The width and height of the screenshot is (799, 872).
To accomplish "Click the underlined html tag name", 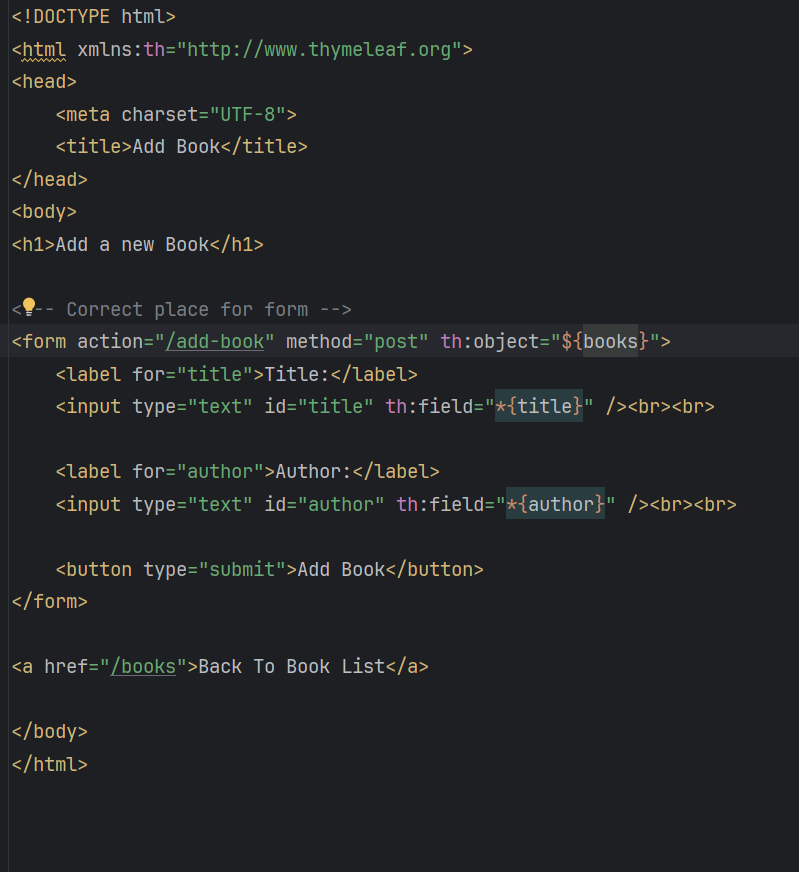I will (44, 49).
